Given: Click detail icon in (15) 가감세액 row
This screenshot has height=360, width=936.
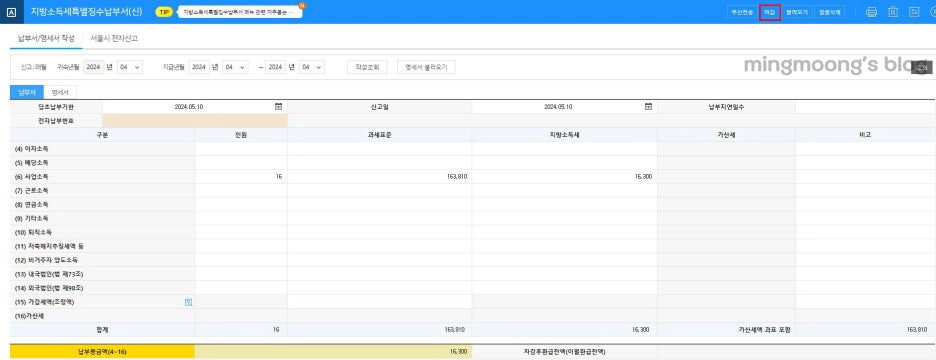Looking at the screenshot, I should tap(189, 302).
